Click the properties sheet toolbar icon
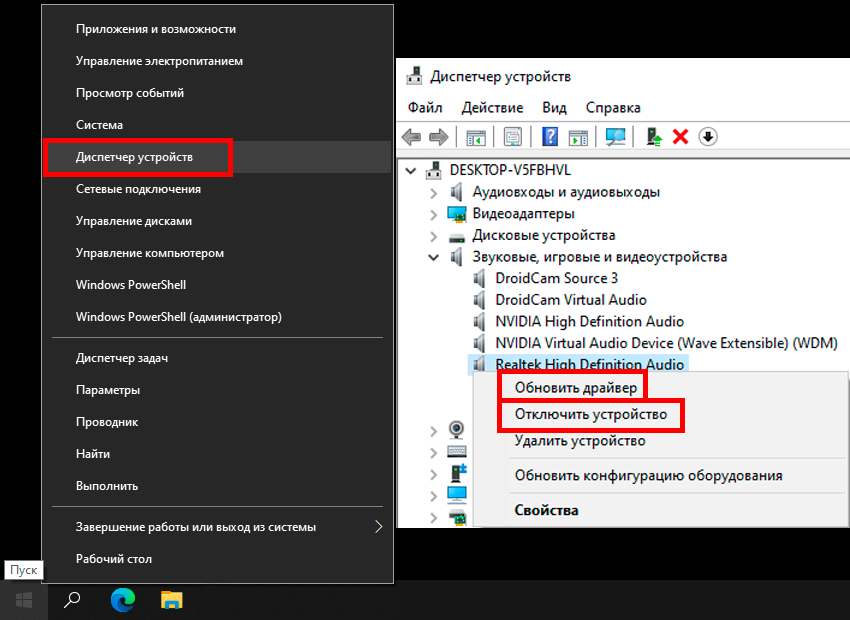The width and height of the screenshot is (850, 620). 513,137
